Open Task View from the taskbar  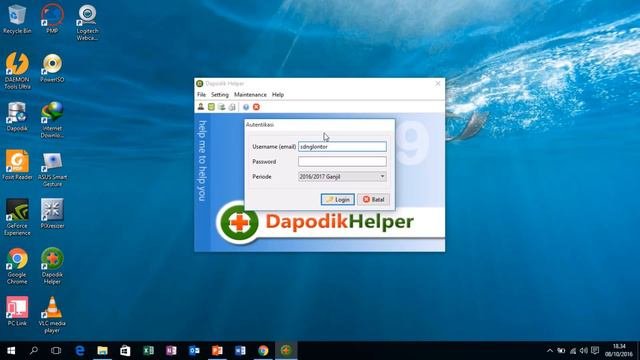(x=56, y=351)
